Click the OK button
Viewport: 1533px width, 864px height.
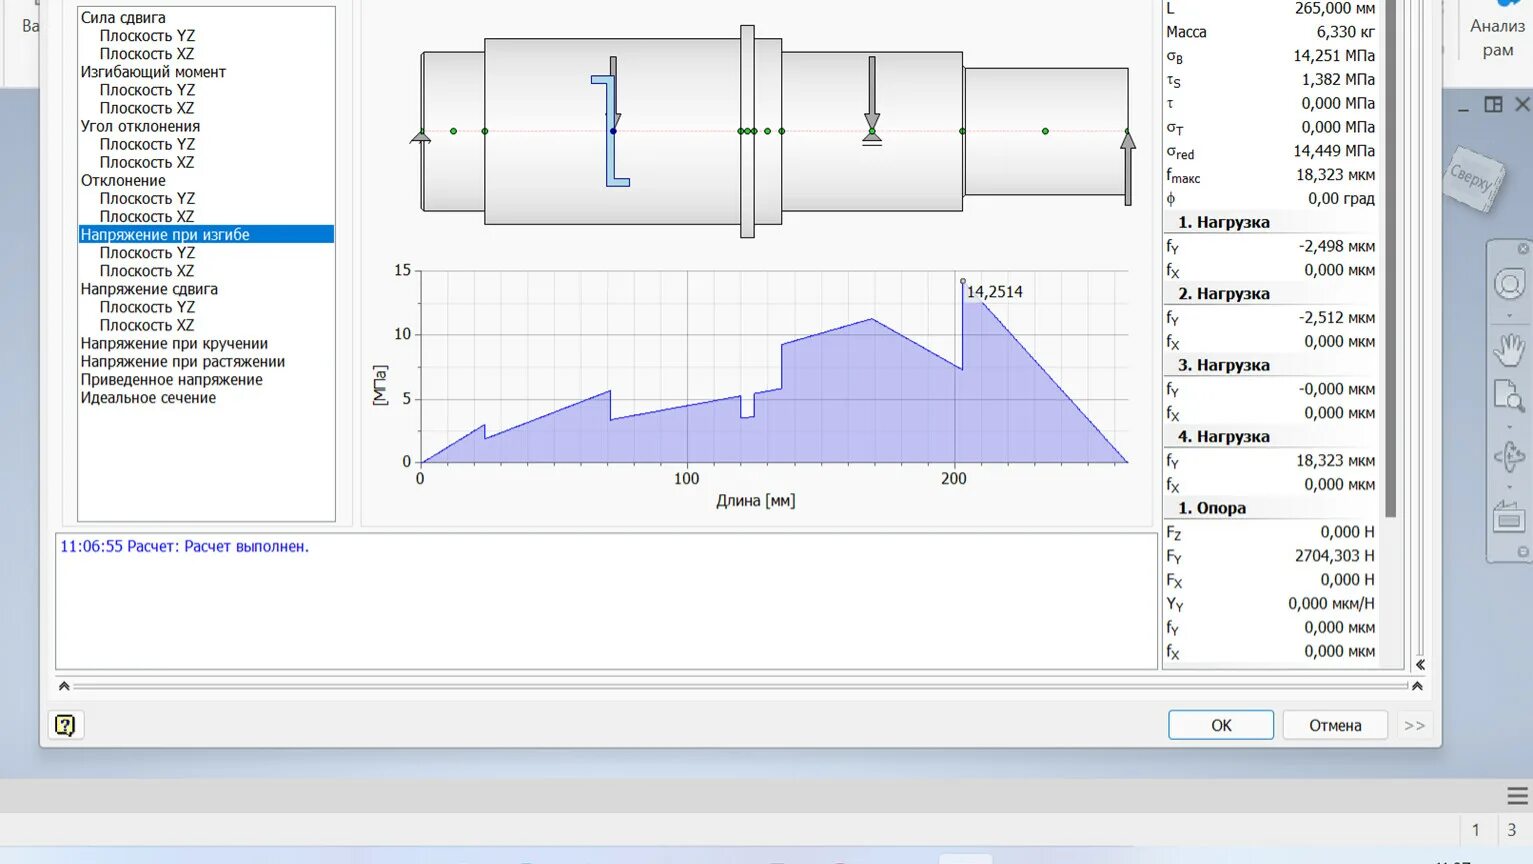coord(1221,725)
